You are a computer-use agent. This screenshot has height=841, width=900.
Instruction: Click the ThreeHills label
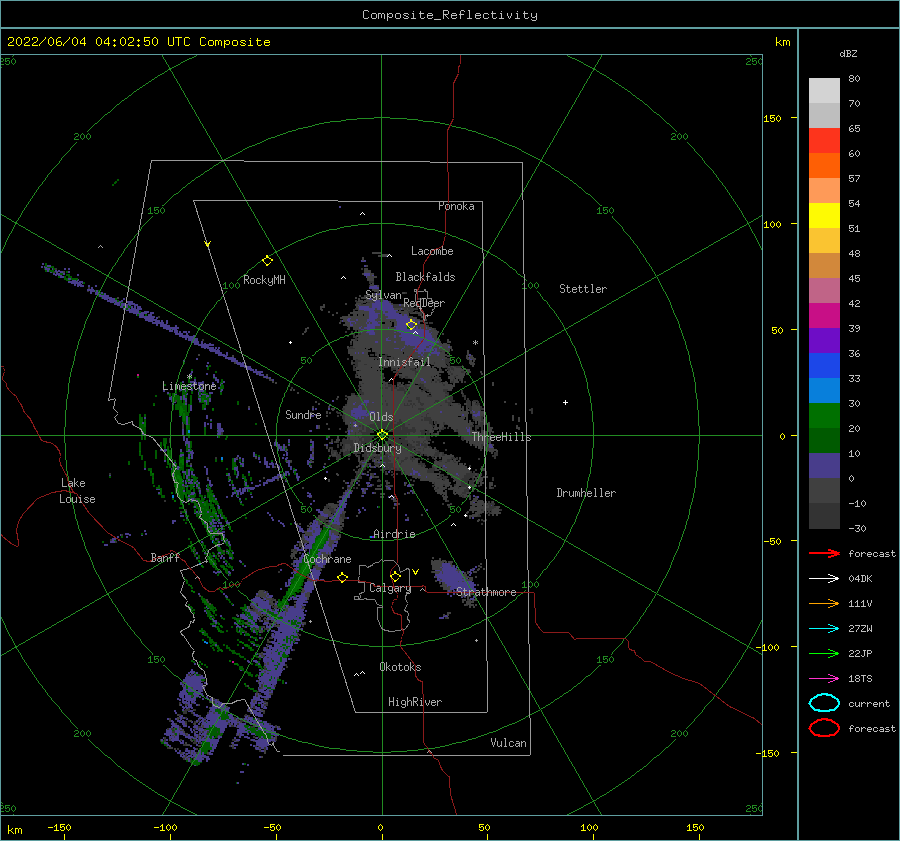pos(502,437)
